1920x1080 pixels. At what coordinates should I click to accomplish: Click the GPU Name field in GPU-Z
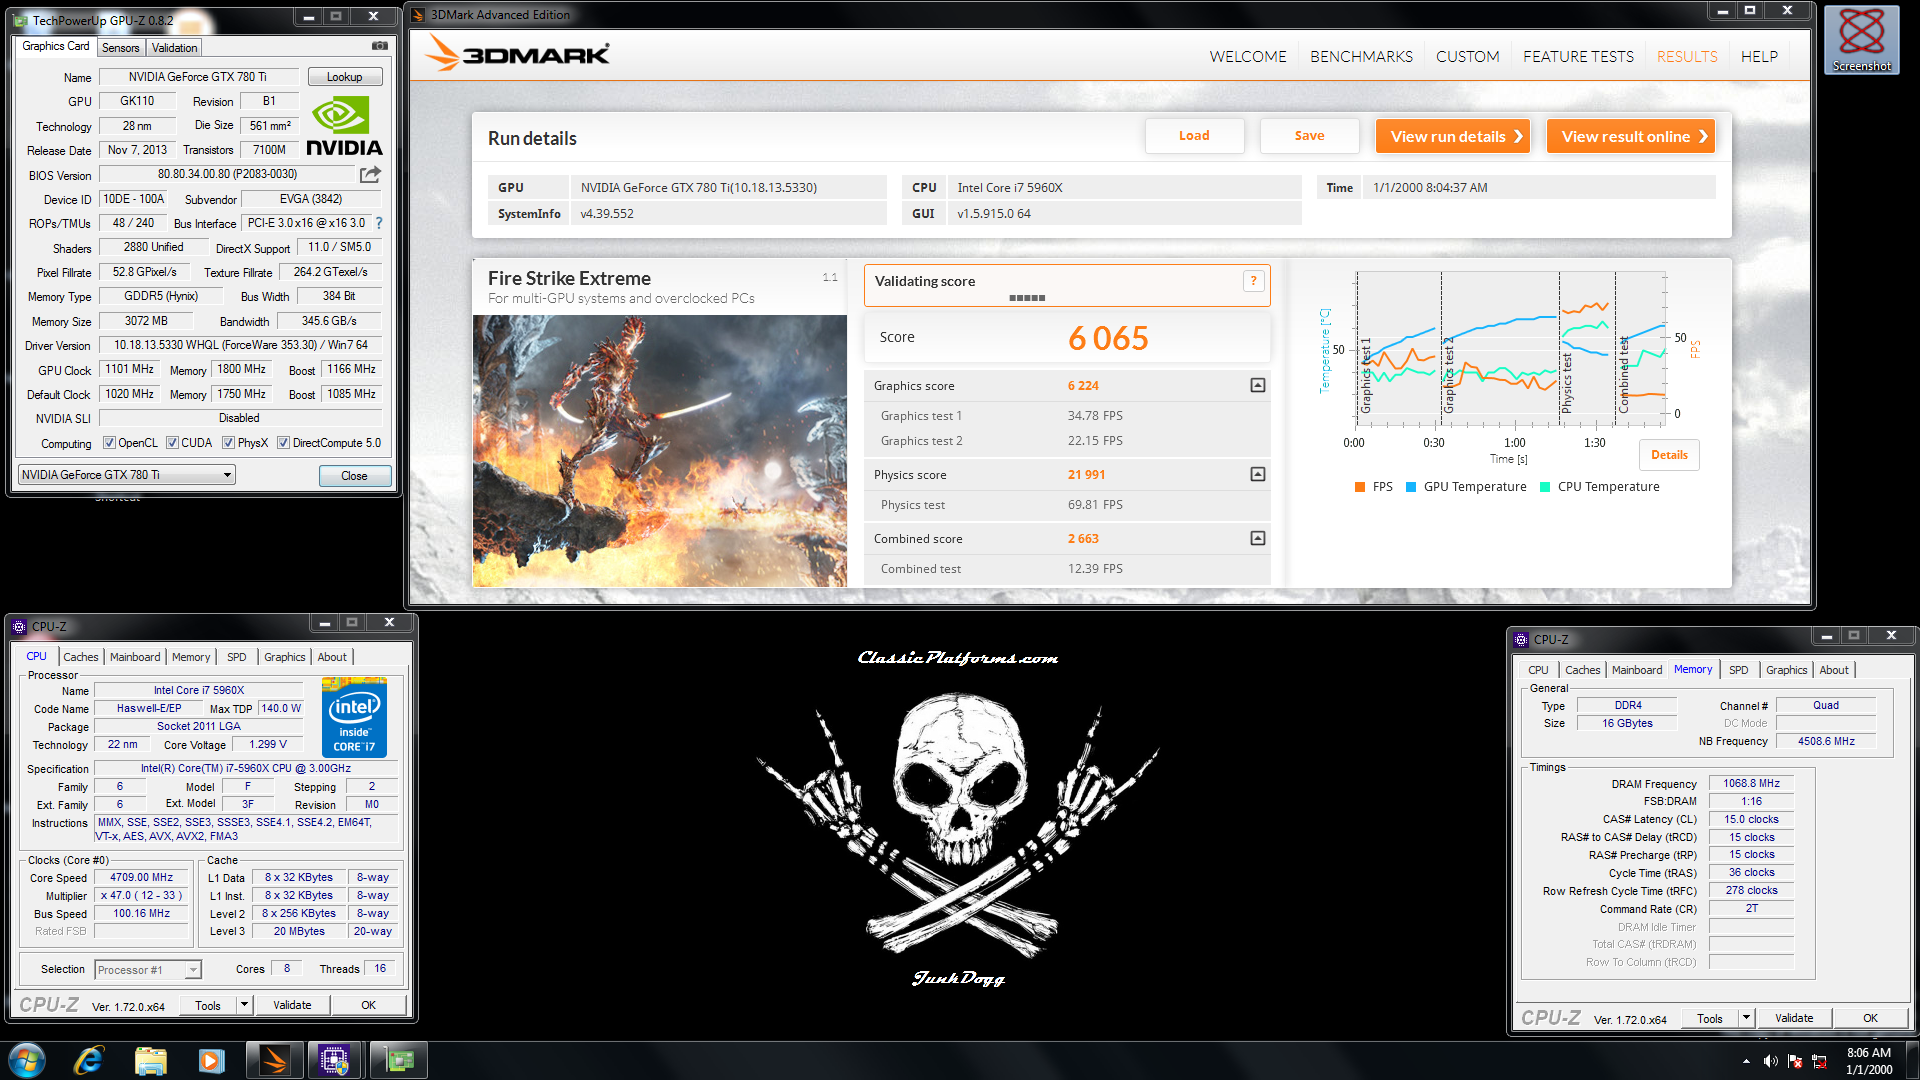pos(198,77)
